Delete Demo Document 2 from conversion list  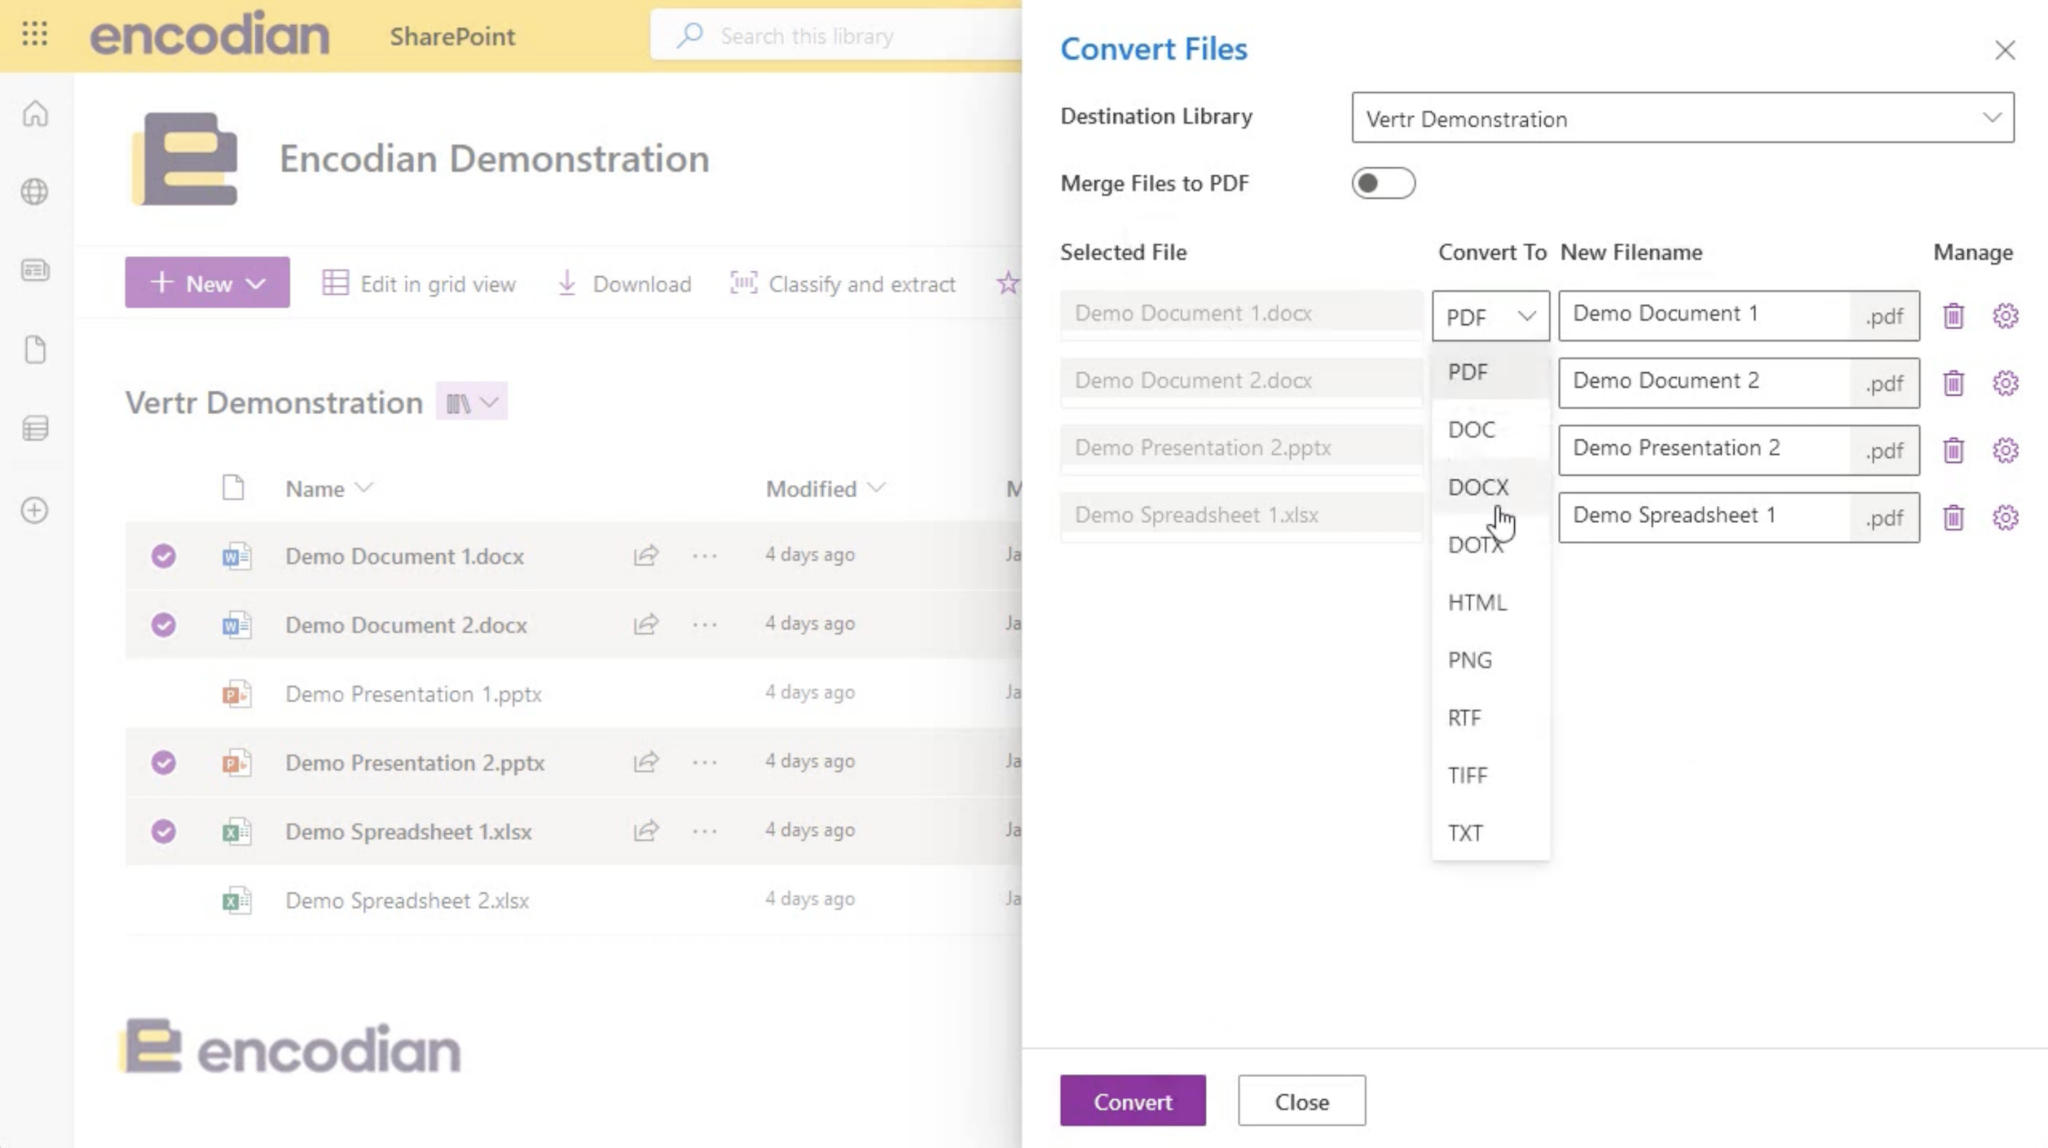1953,383
